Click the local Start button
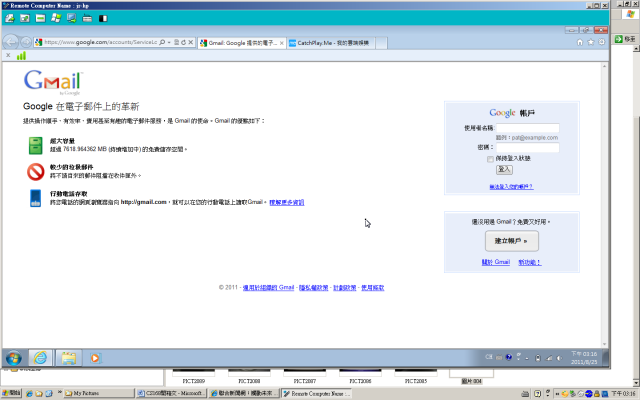The height and width of the screenshot is (400, 640). 11,393
